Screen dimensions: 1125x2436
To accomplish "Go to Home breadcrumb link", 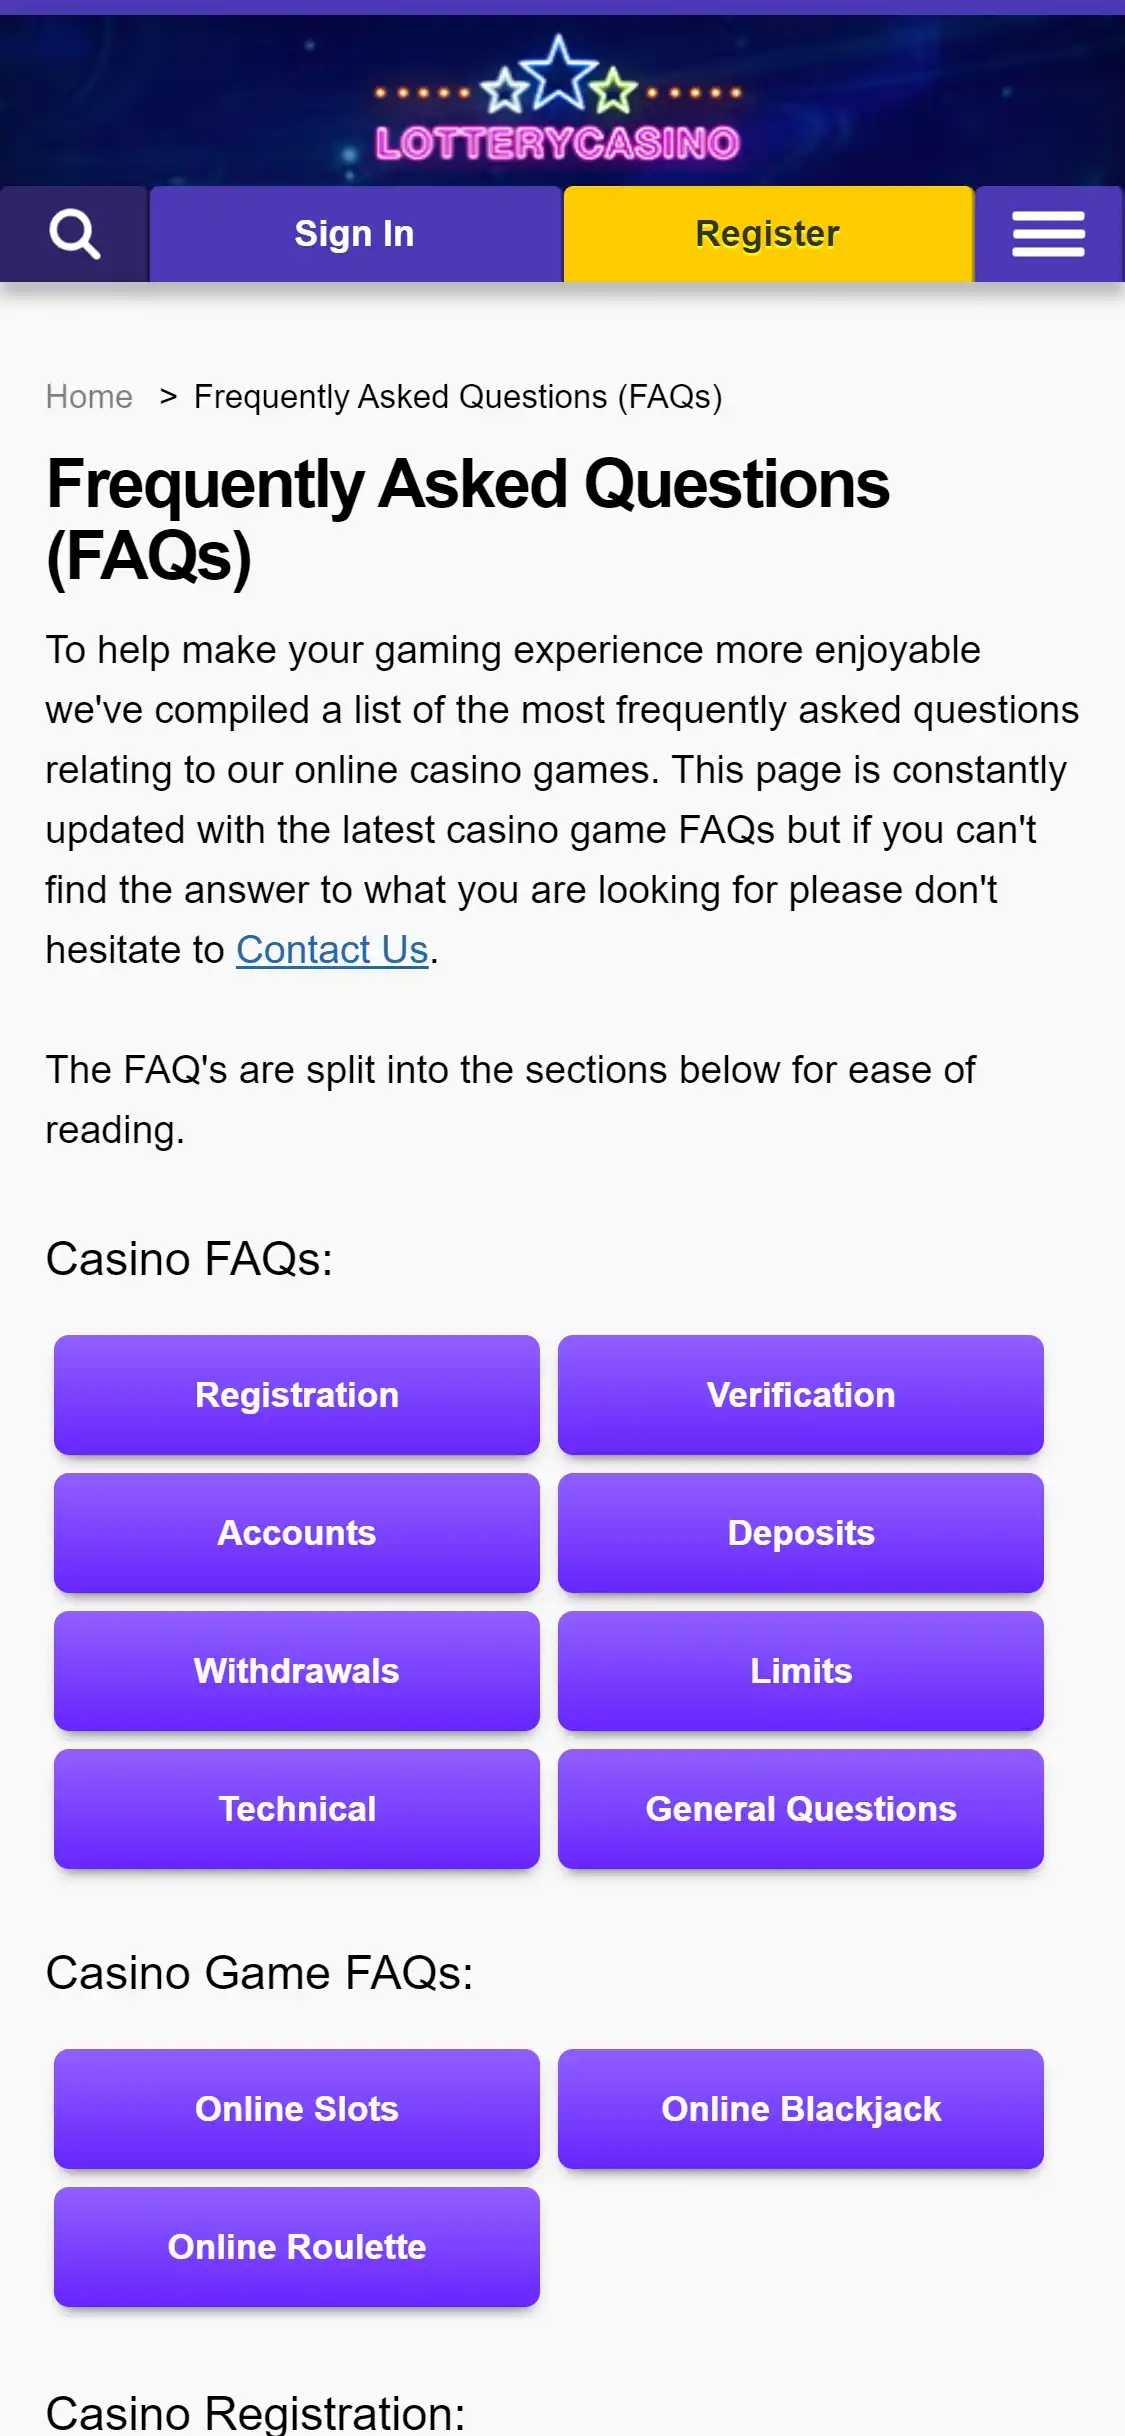I will click(89, 397).
